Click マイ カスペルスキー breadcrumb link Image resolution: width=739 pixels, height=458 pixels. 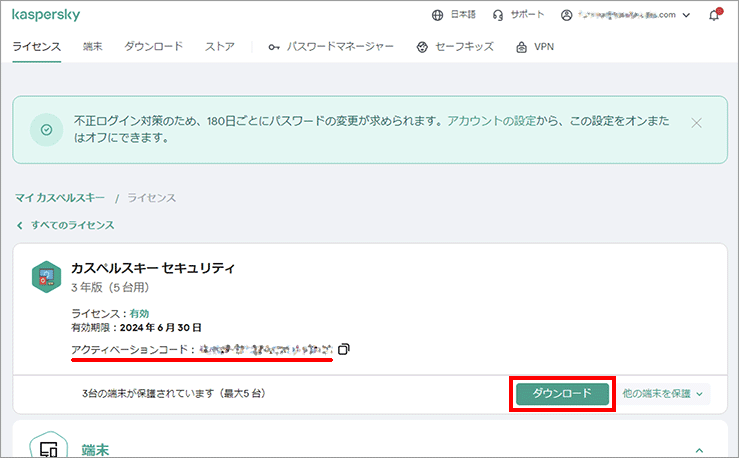tap(60, 198)
